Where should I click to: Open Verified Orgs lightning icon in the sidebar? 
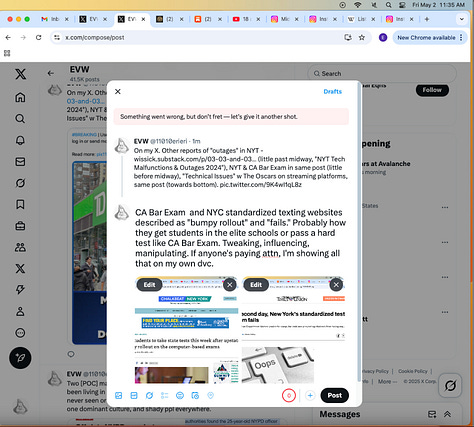click(x=20, y=290)
